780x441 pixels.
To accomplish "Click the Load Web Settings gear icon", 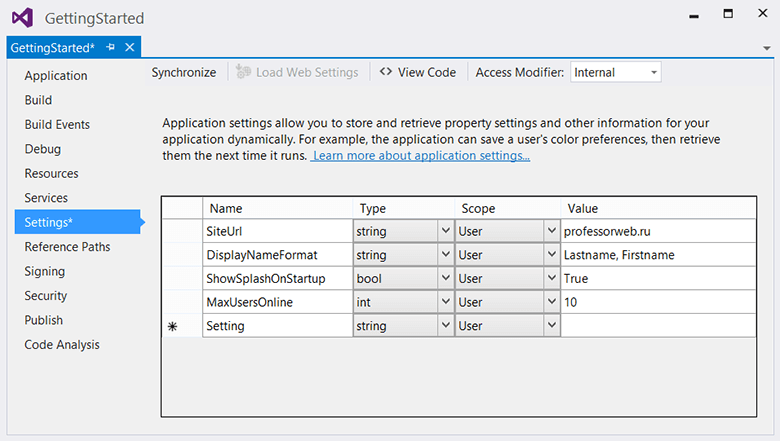I will coord(243,72).
